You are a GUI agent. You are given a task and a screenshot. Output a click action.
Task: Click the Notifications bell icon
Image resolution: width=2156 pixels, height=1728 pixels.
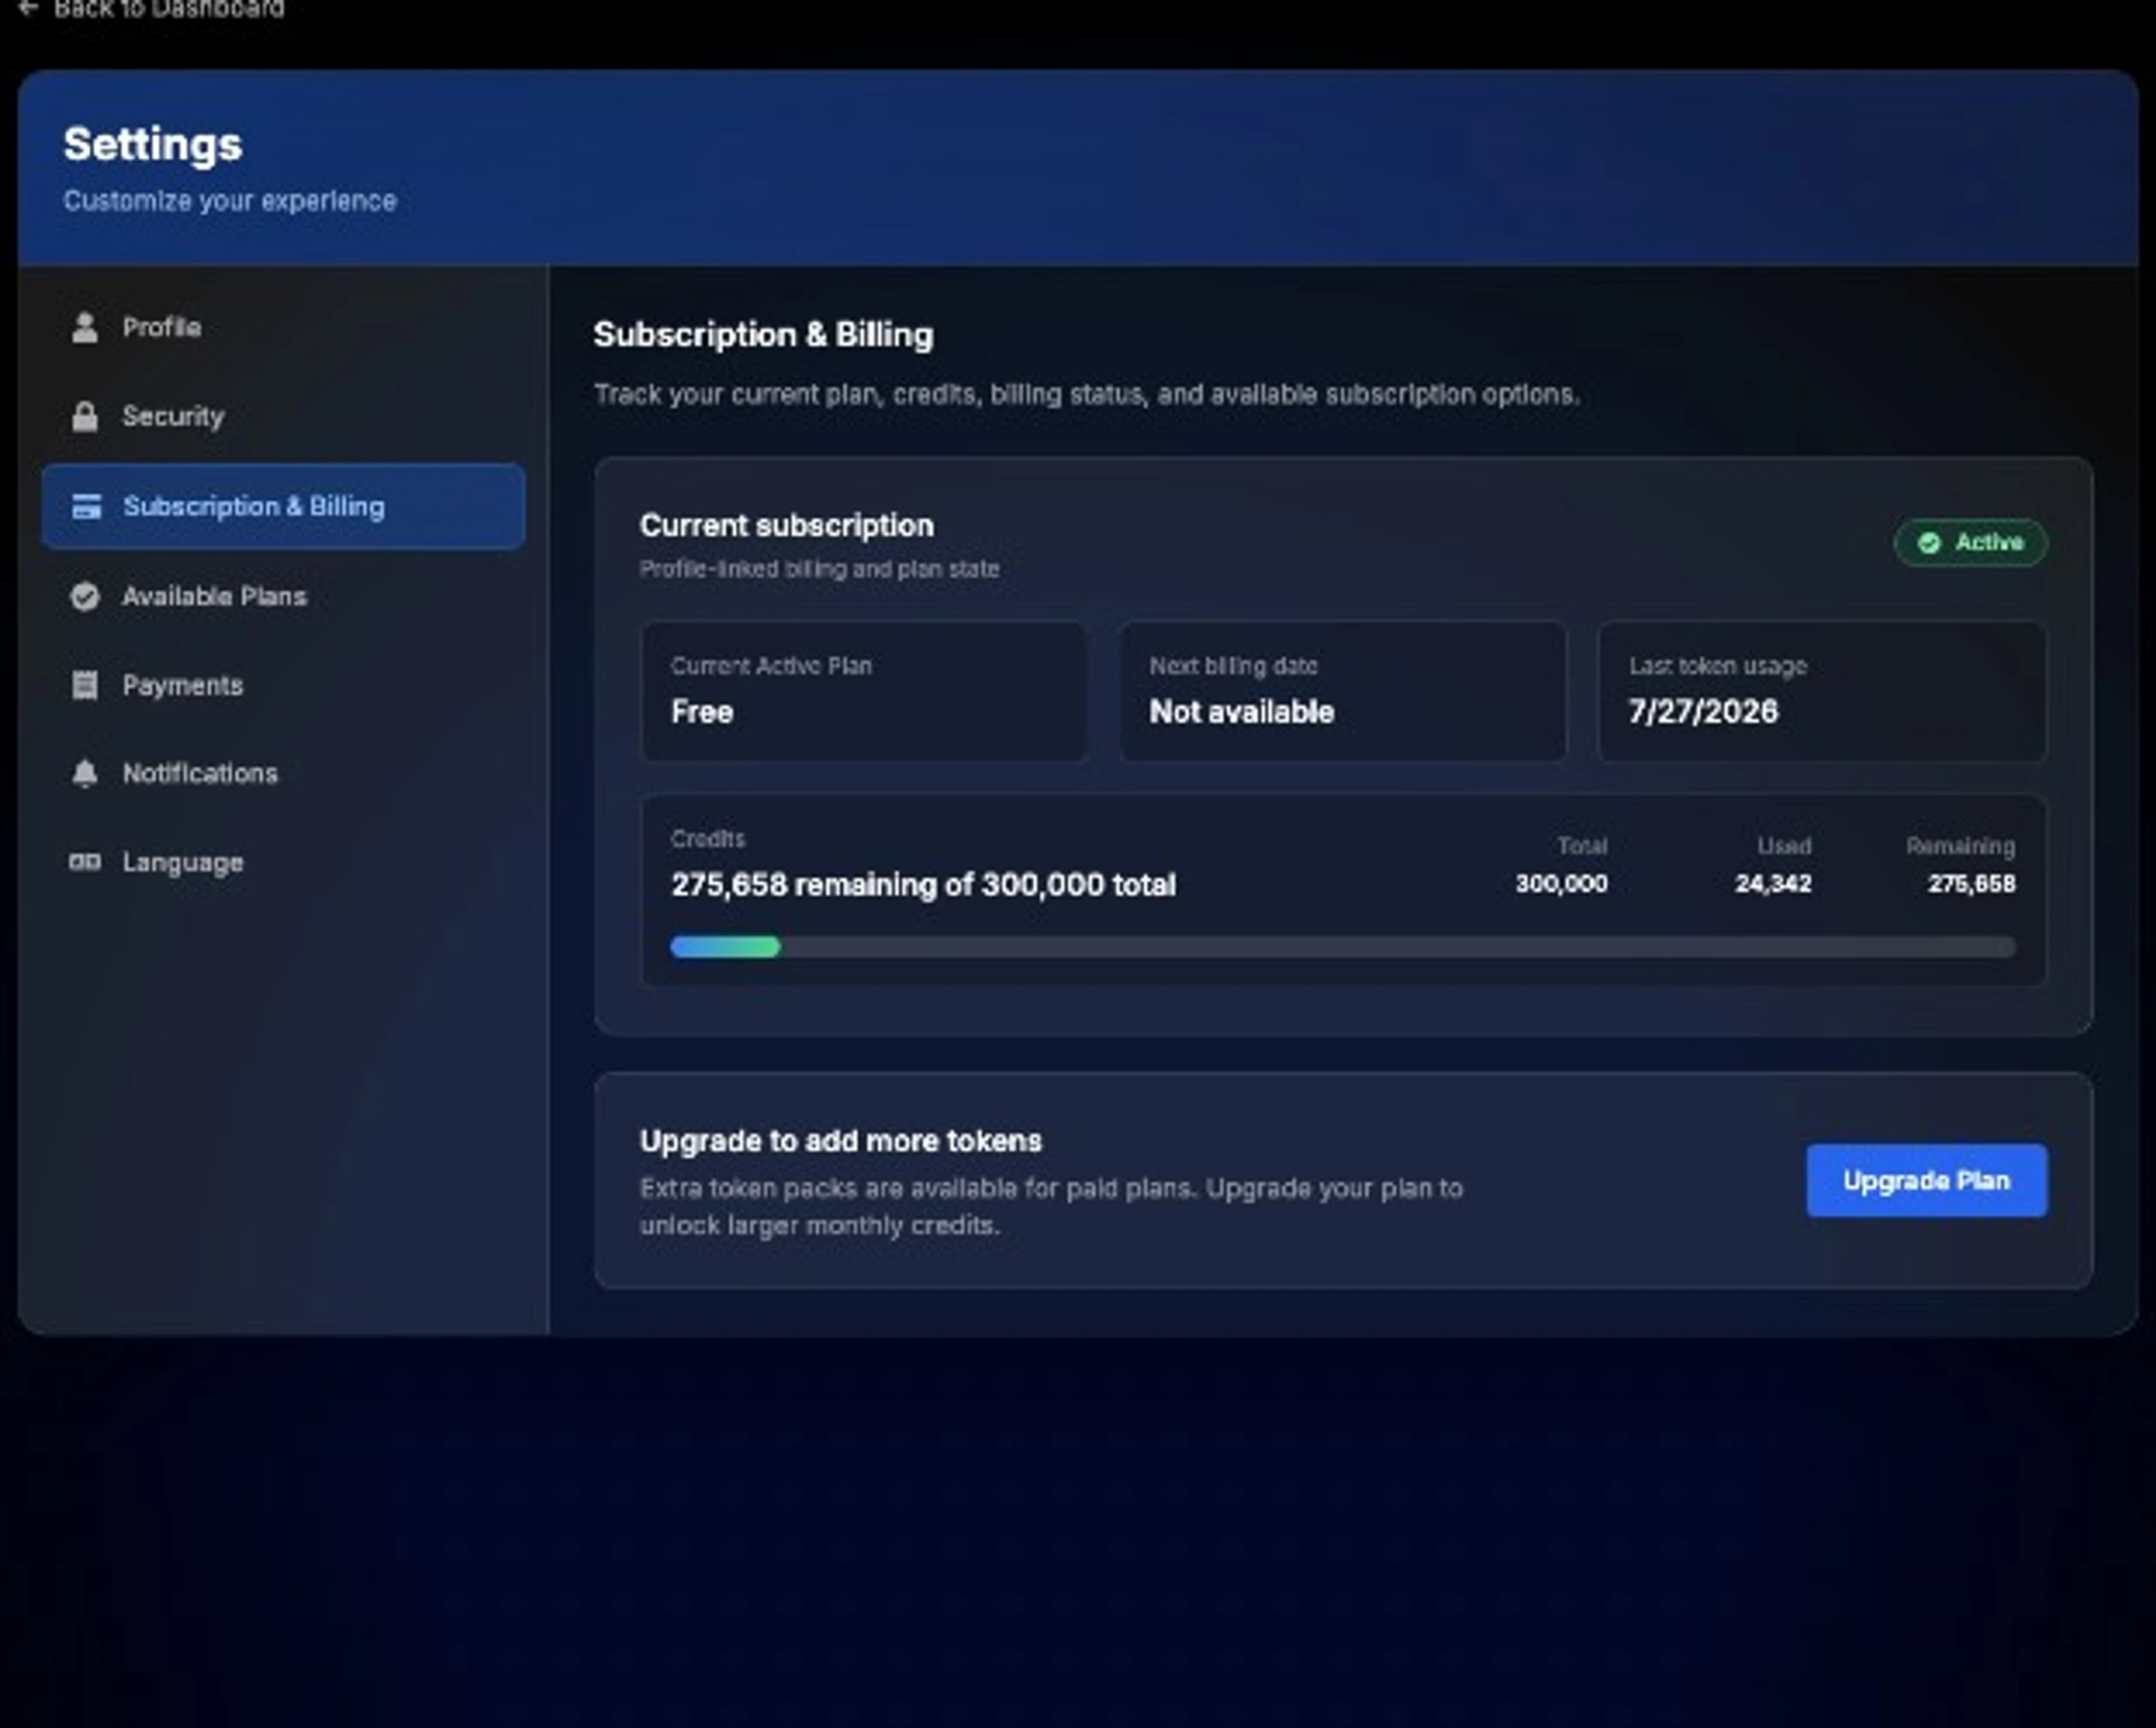pyautogui.click(x=85, y=773)
